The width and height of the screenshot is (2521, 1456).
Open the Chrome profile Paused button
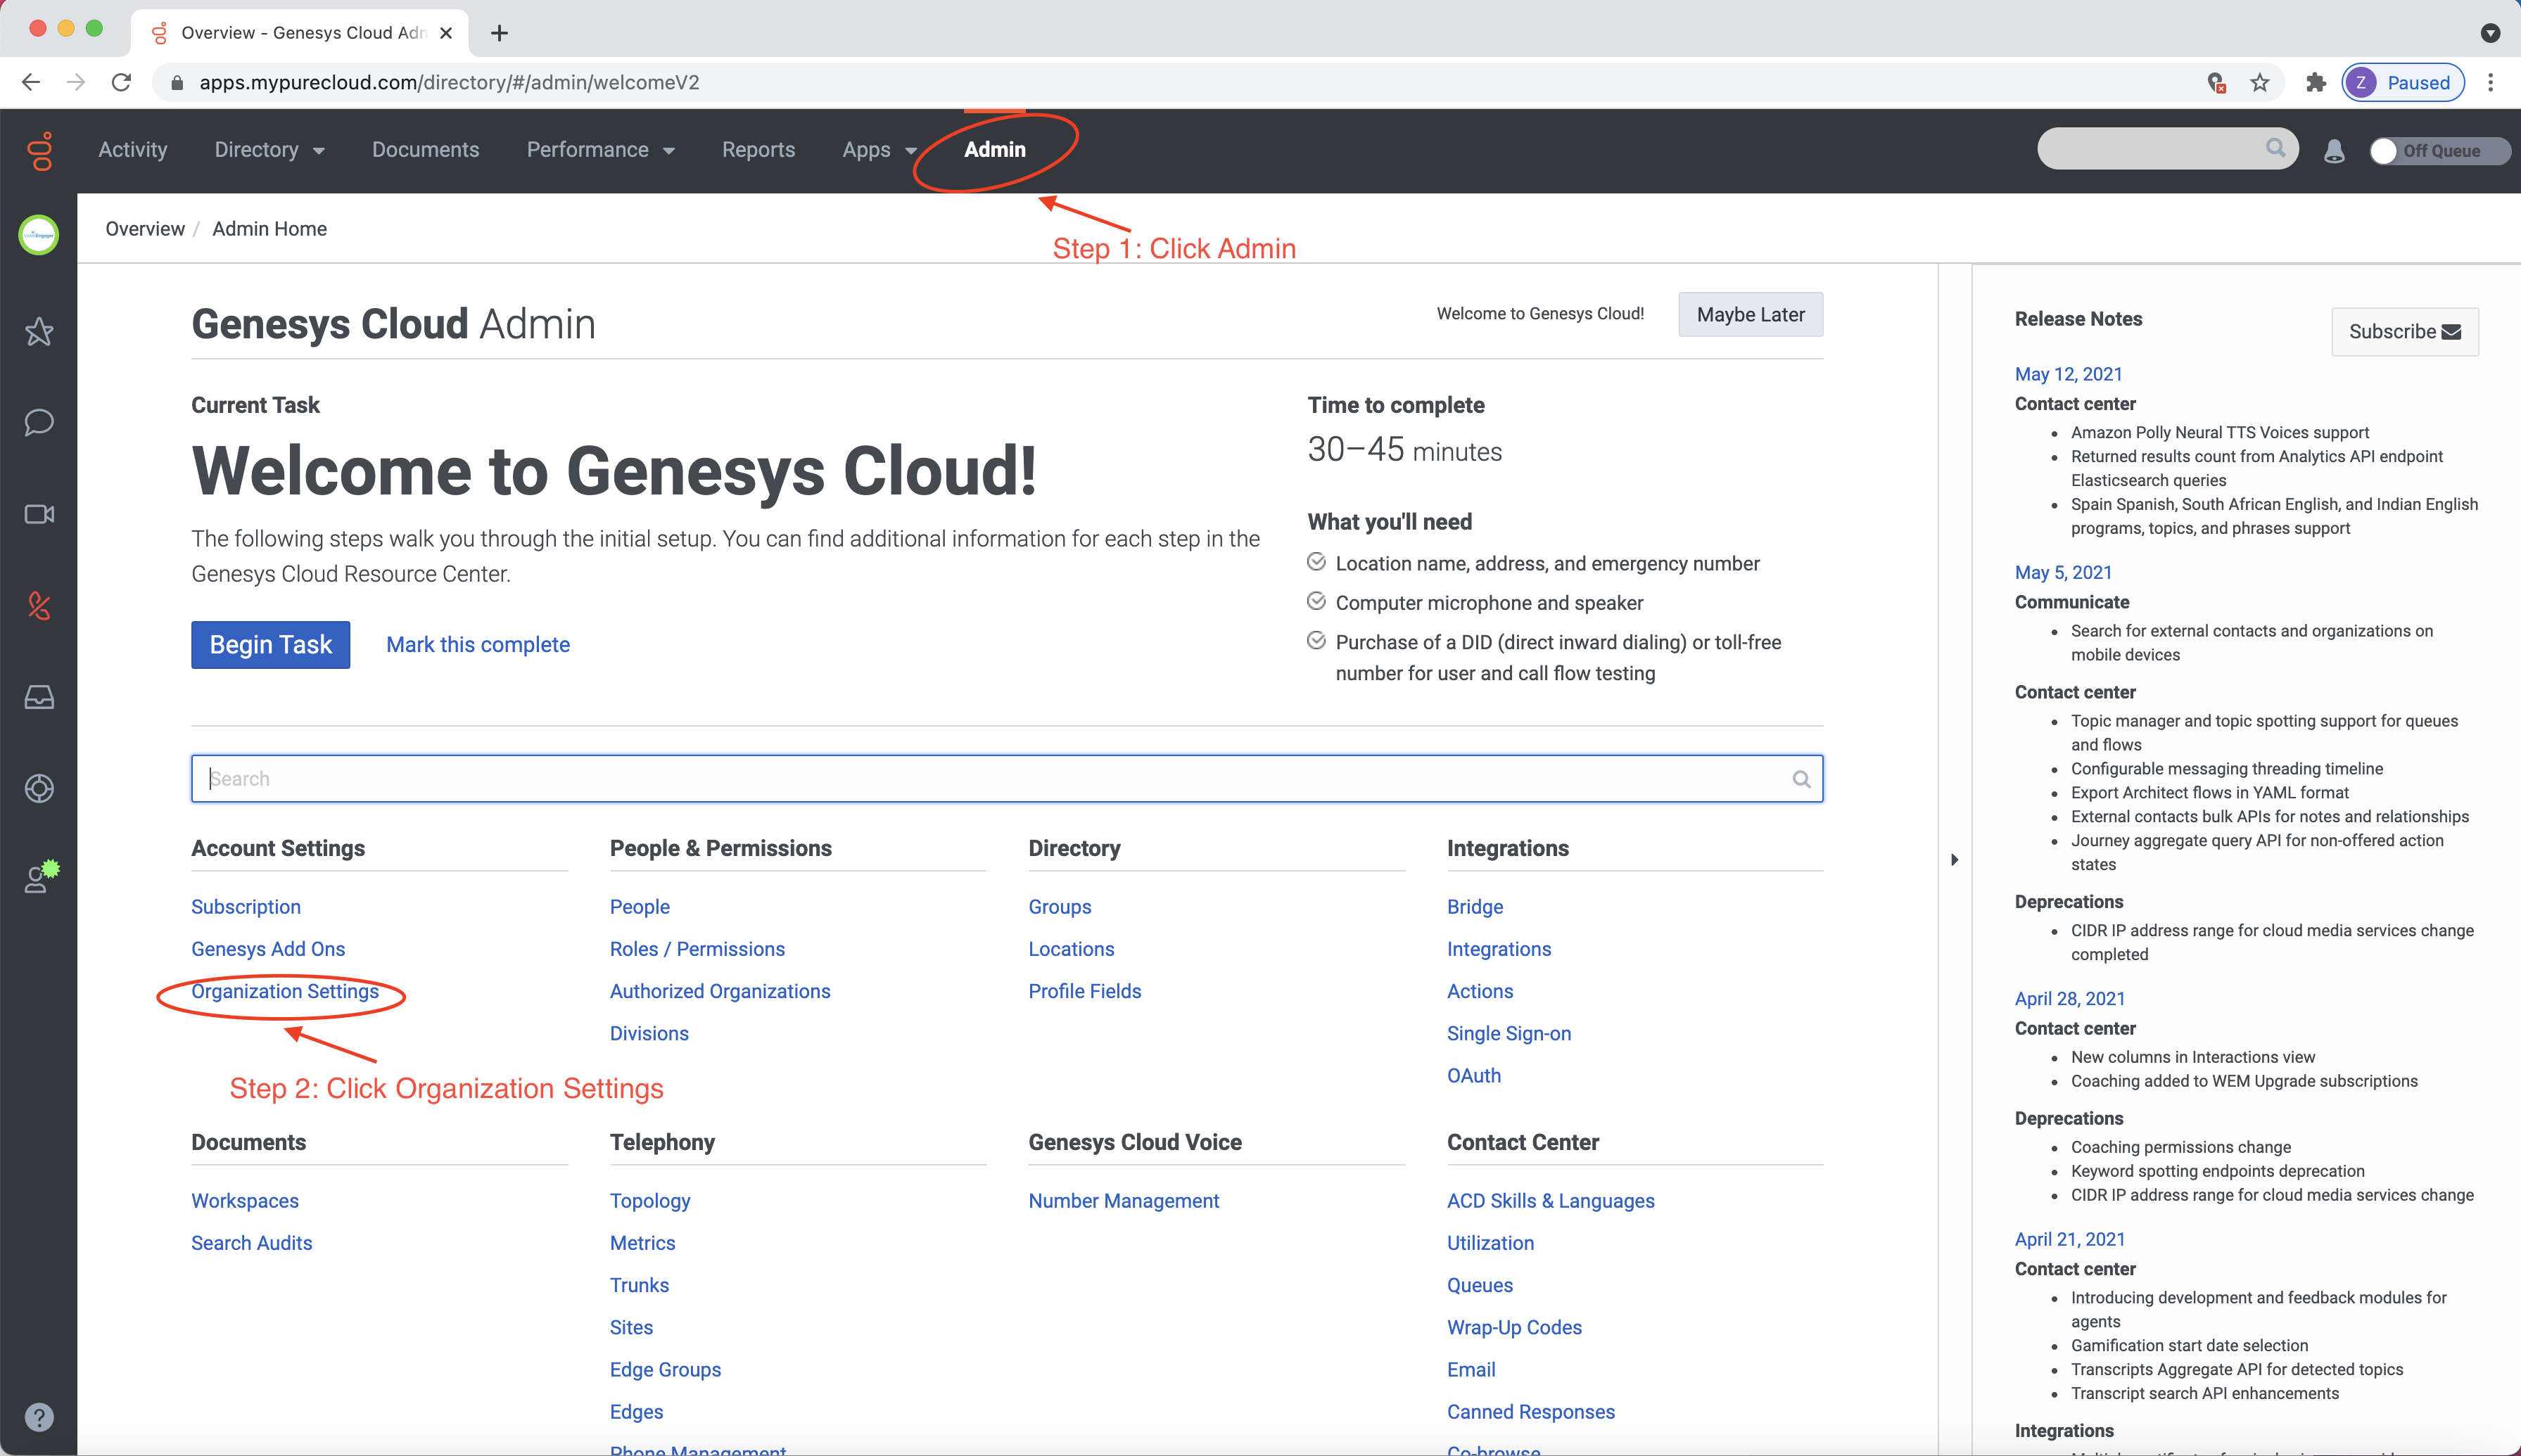coord(2402,83)
